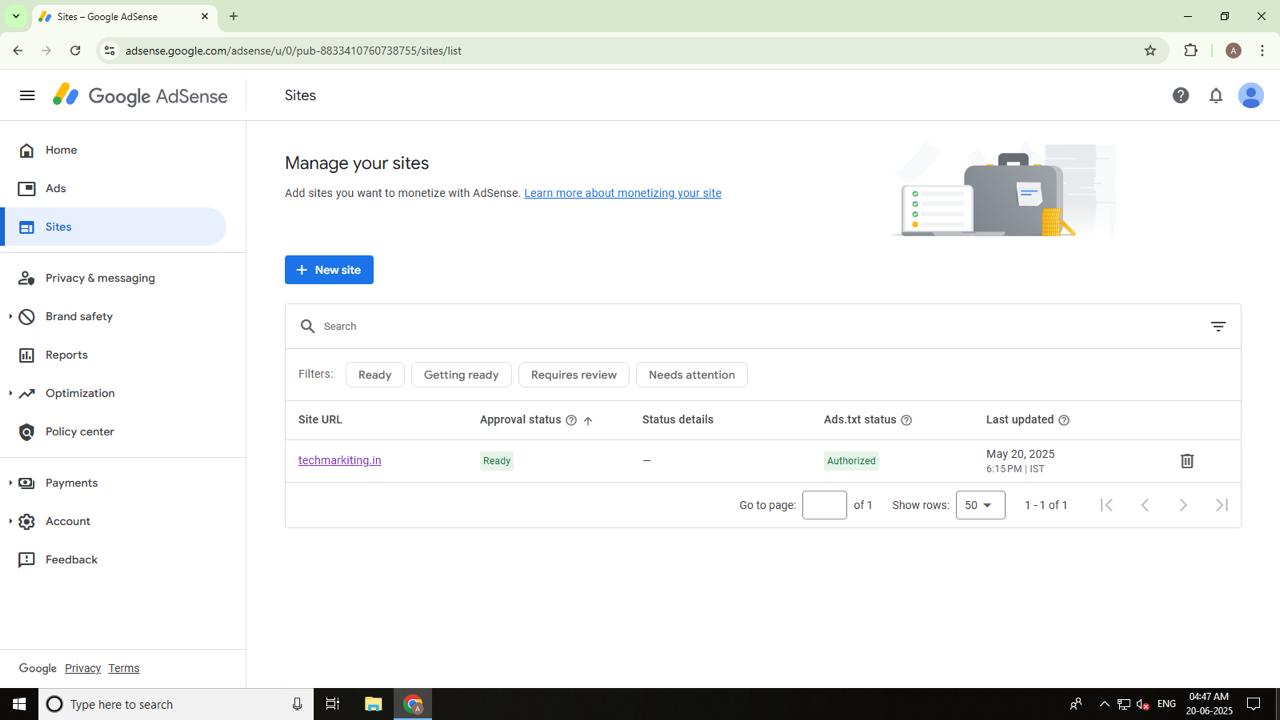The width and height of the screenshot is (1280, 720).
Task: Go to previous page of table
Action: click(1145, 505)
